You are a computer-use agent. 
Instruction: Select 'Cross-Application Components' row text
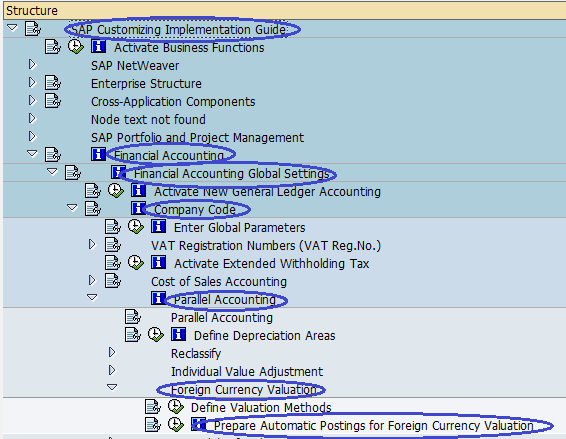(173, 102)
